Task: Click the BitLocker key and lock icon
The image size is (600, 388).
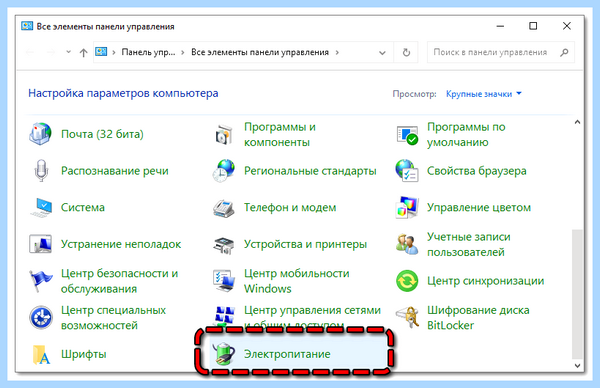Action: tap(407, 318)
